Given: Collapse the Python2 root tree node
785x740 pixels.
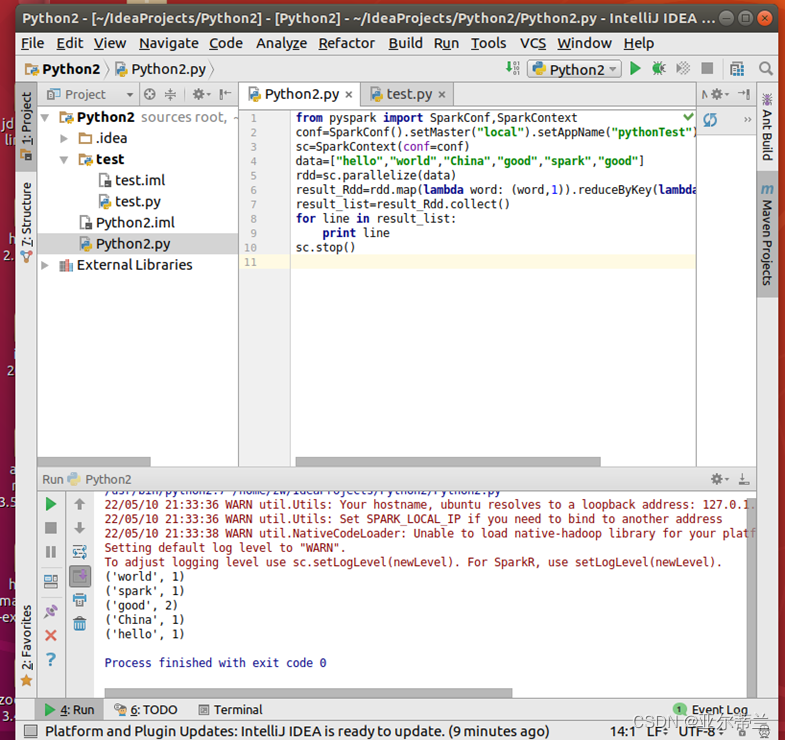Looking at the screenshot, I should point(45,118).
